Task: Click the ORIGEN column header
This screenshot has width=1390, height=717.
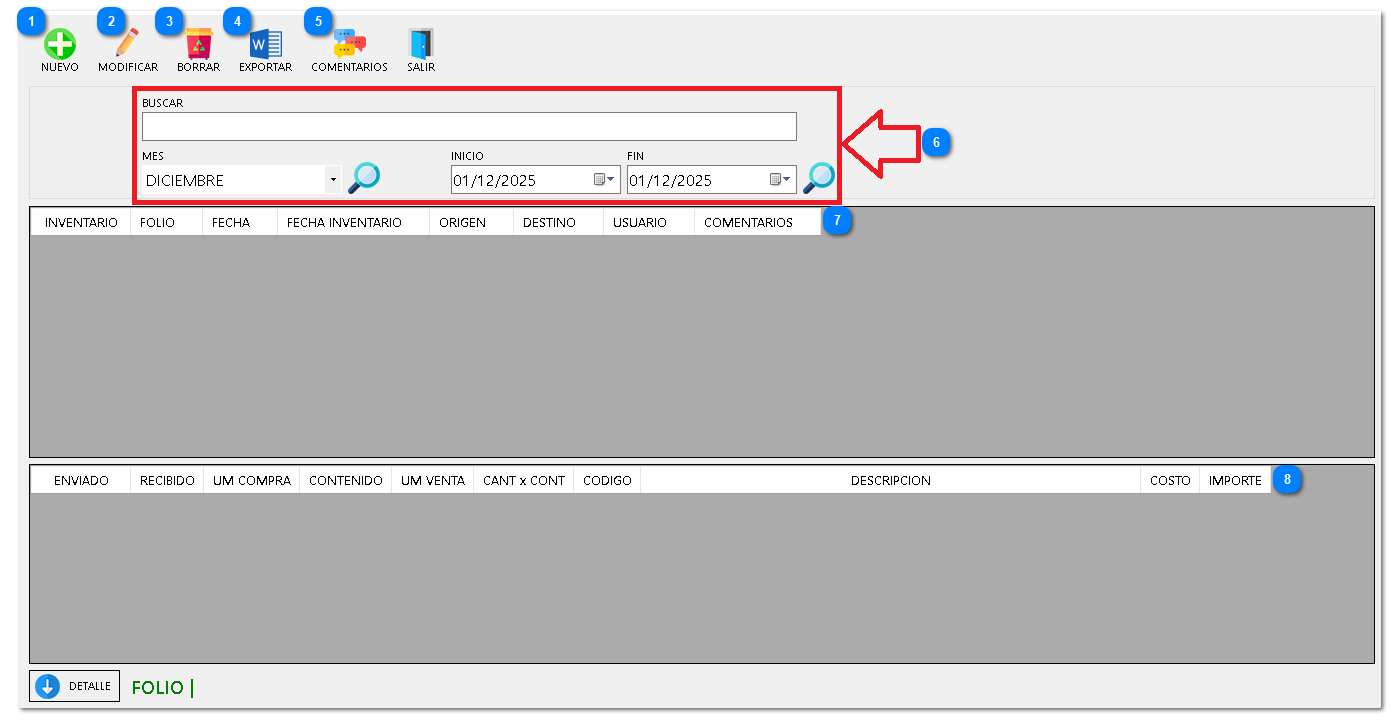Action: point(462,223)
